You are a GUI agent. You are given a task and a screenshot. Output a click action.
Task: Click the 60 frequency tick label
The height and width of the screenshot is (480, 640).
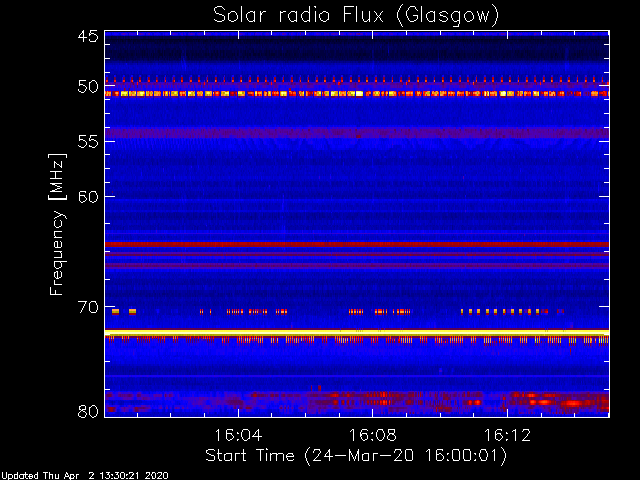(88, 197)
